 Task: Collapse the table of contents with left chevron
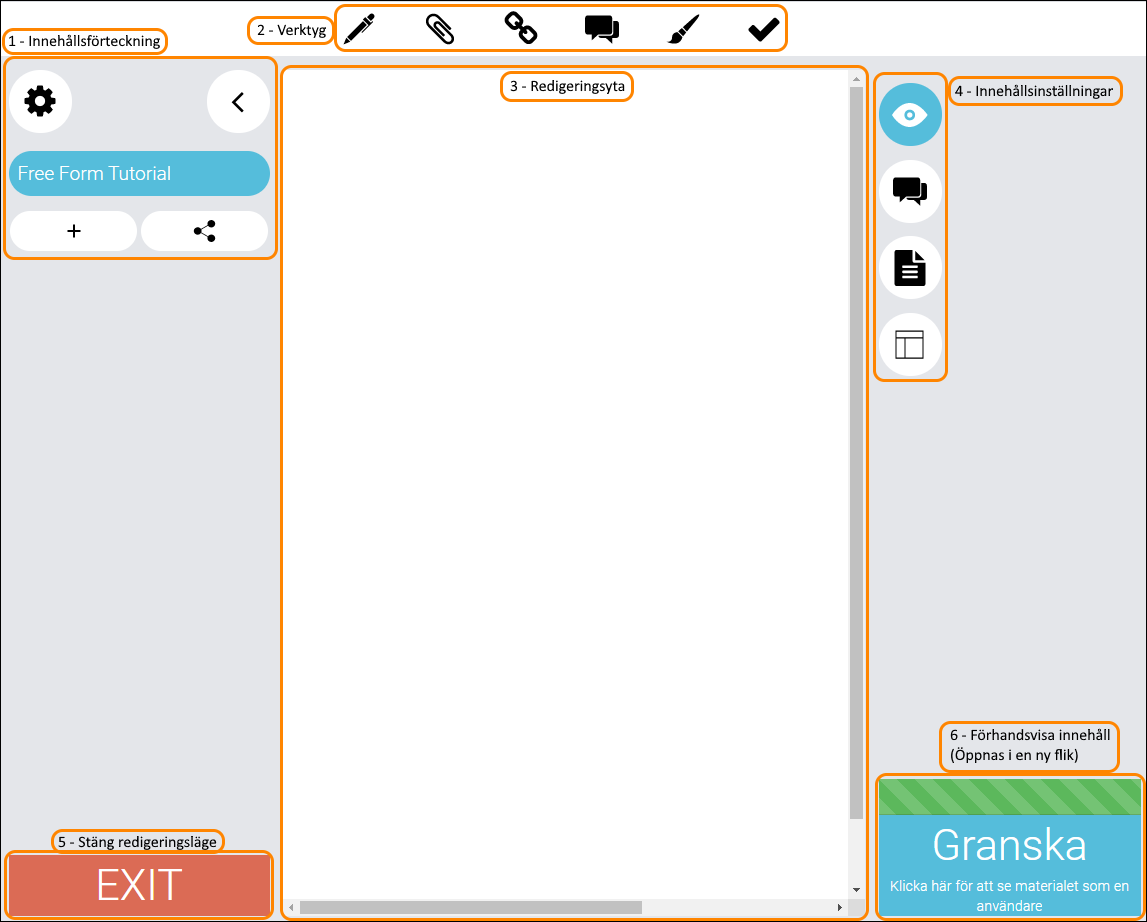click(x=238, y=102)
